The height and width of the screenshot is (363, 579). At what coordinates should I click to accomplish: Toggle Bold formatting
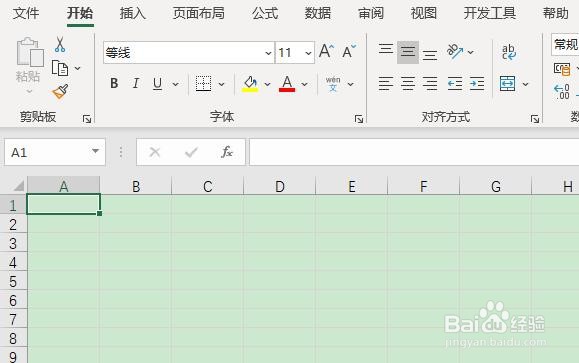pos(114,83)
